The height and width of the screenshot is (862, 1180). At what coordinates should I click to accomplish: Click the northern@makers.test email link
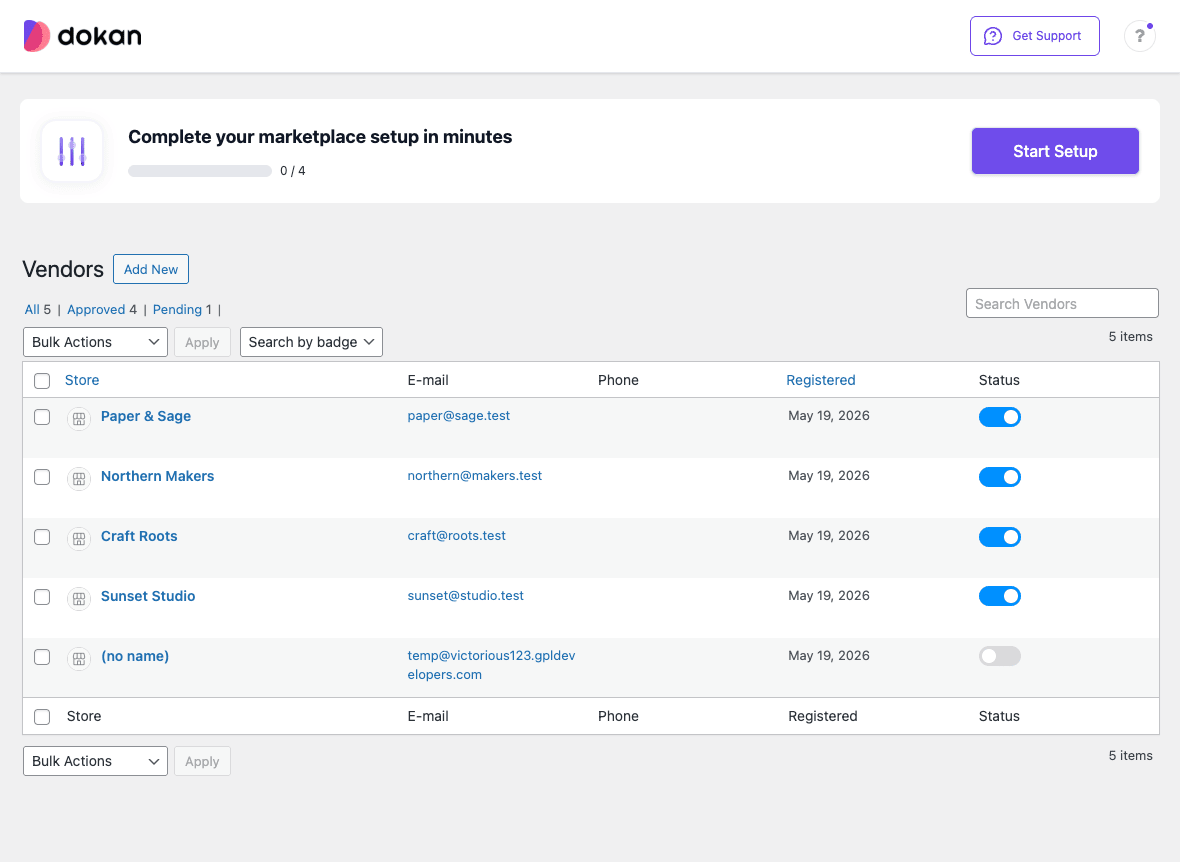pyautogui.click(x=474, y=476)
